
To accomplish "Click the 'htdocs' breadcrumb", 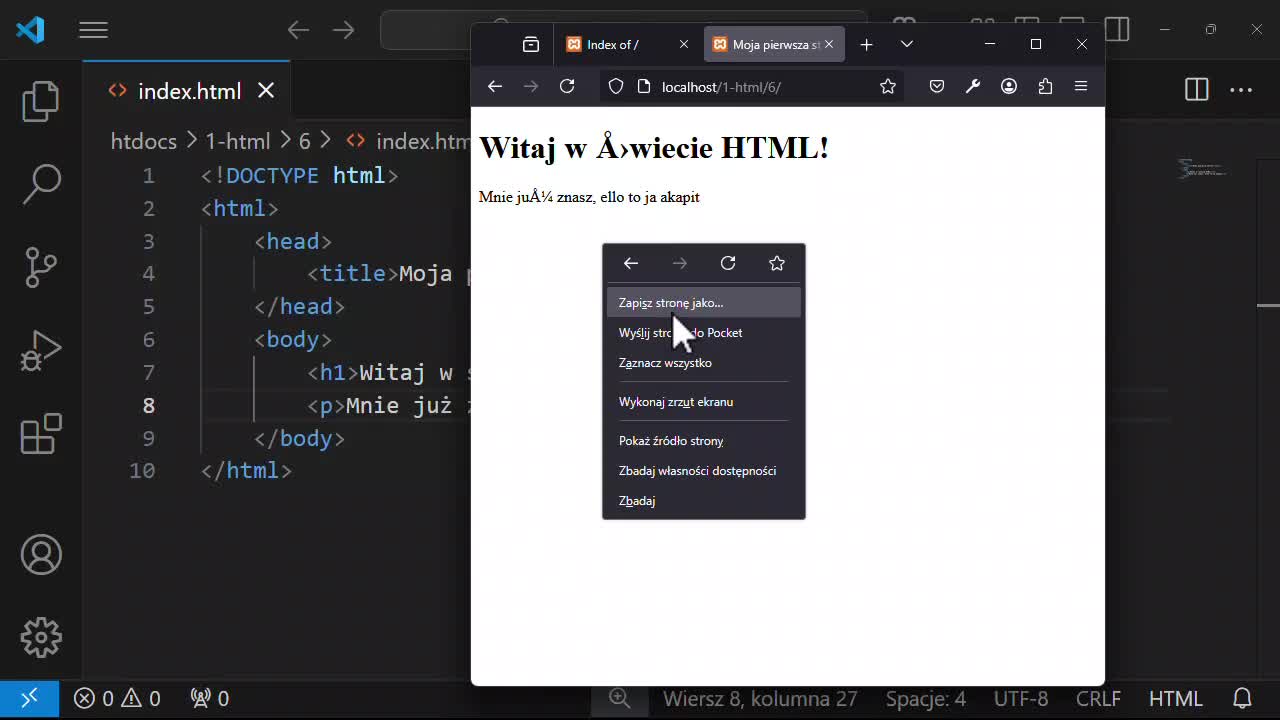I will pos(144,141).
